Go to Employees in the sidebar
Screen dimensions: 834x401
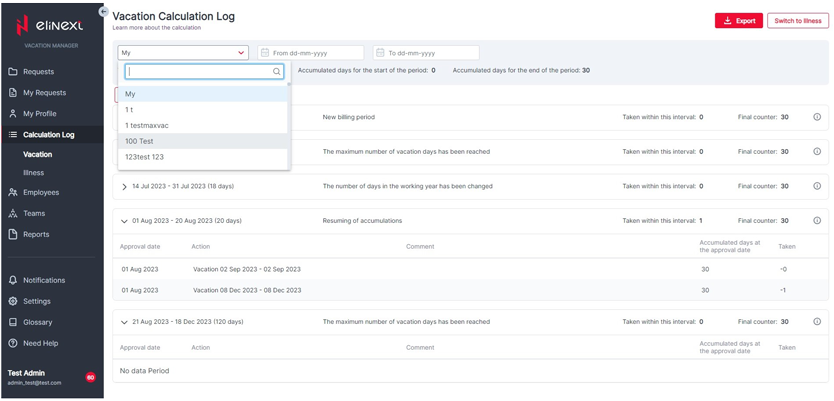pos(41,192)
